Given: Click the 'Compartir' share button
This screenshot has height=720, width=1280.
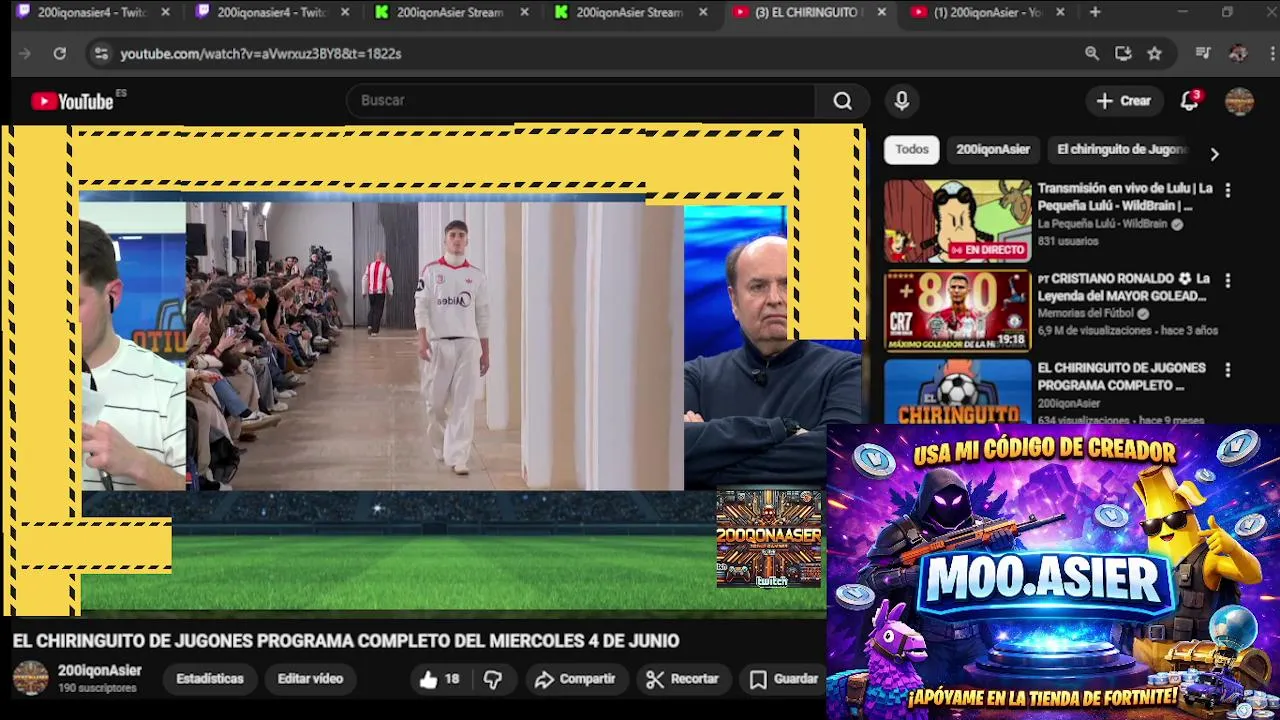Looking at the screenshot, I should pyautogui.click(x=575, y=679).
